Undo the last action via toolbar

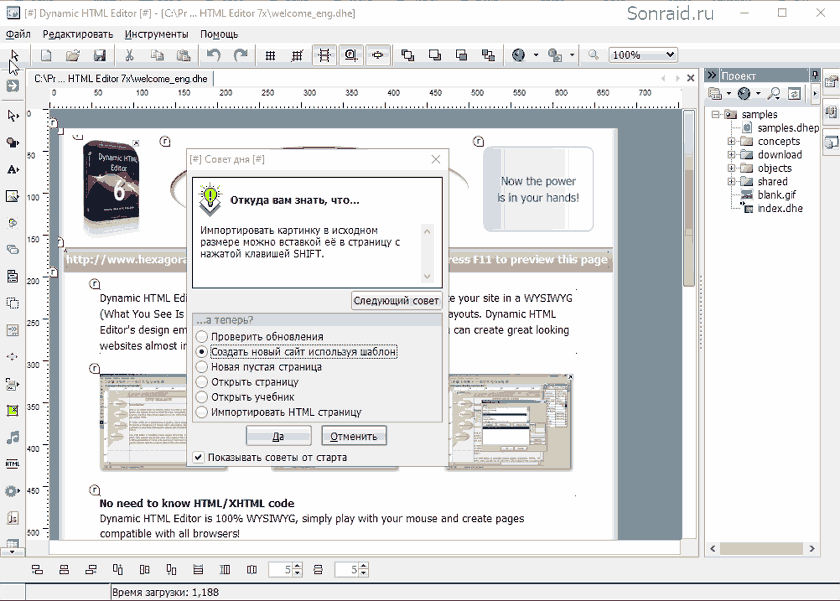pyautogui.click(x=214, y=55)
